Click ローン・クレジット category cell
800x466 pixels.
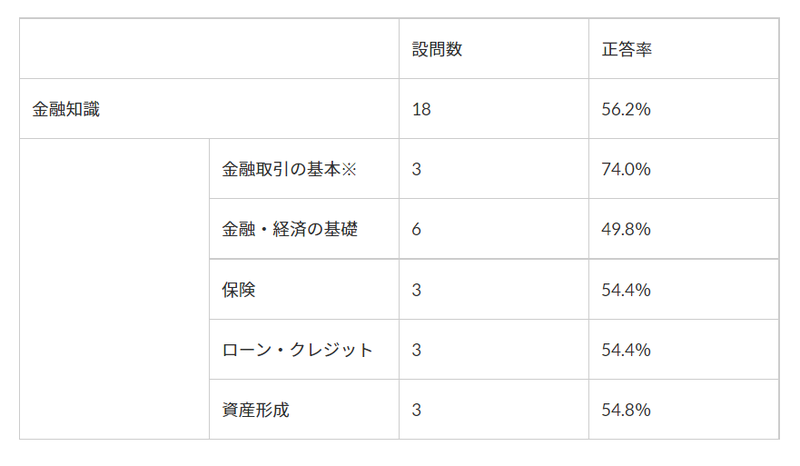click(297, 349)
